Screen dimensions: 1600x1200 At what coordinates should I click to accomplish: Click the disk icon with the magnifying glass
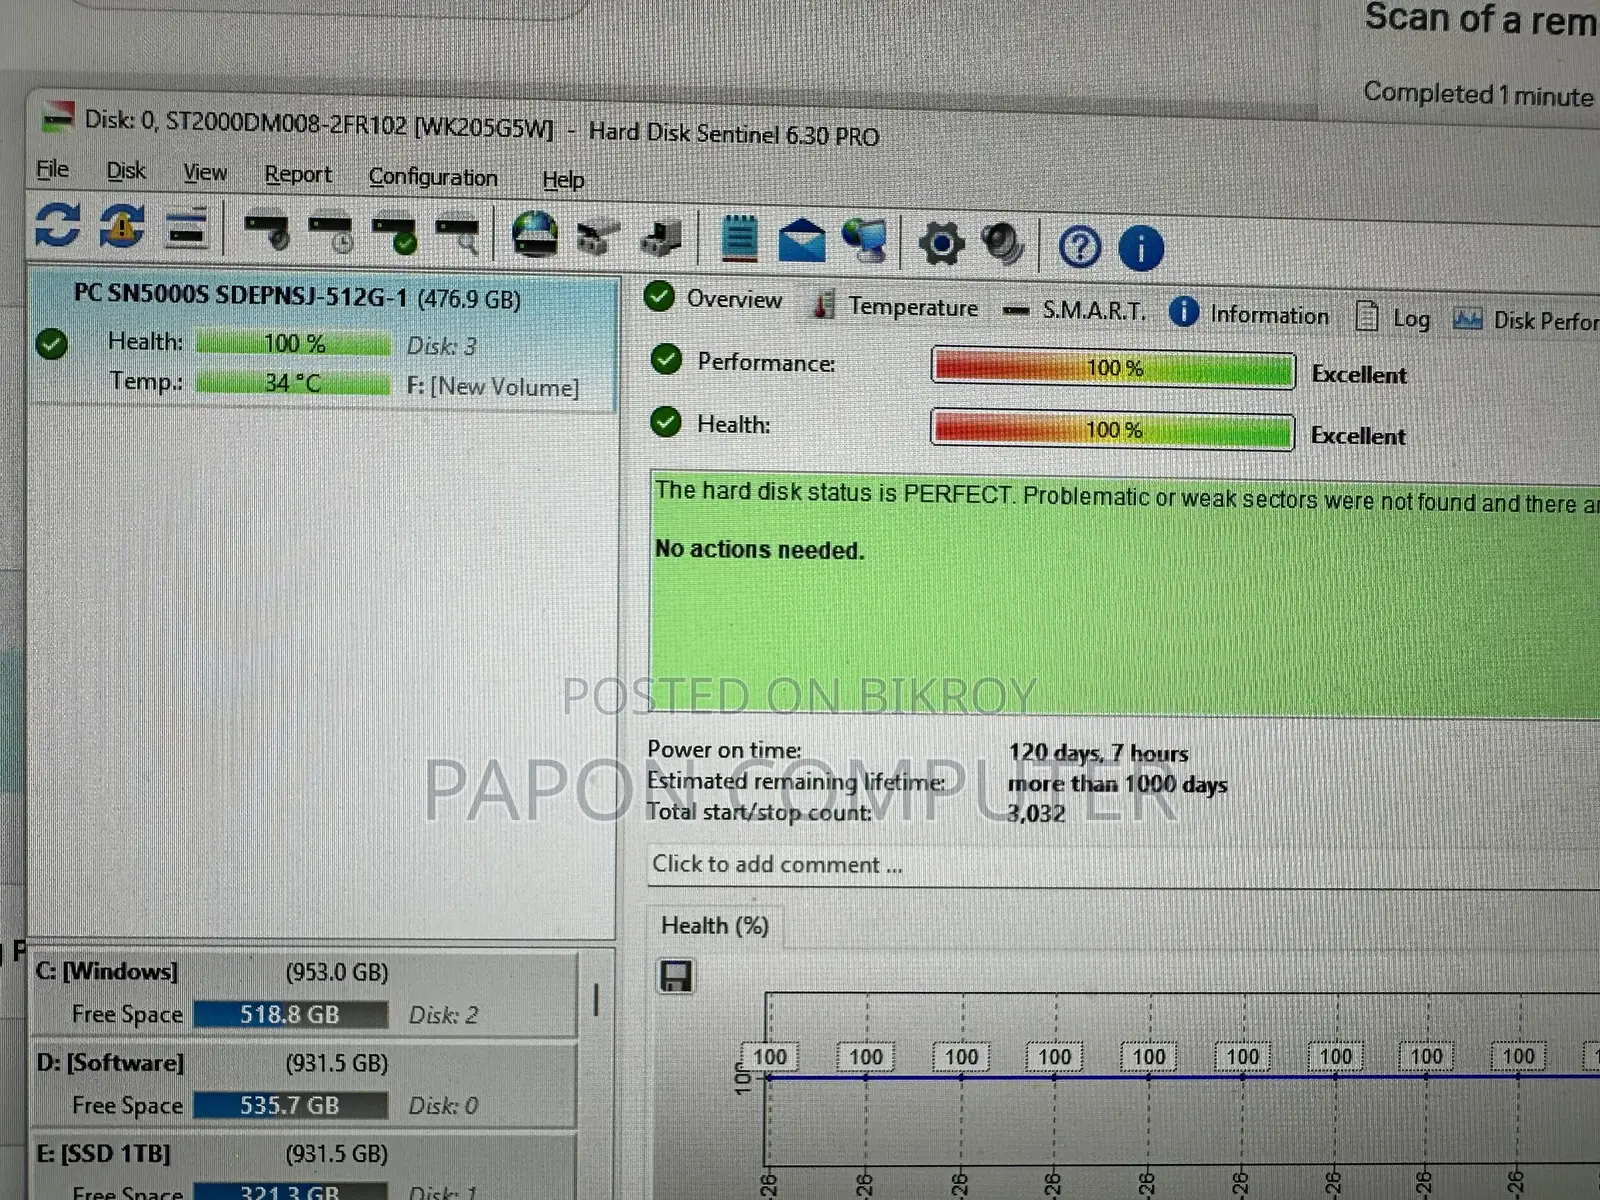458,236
